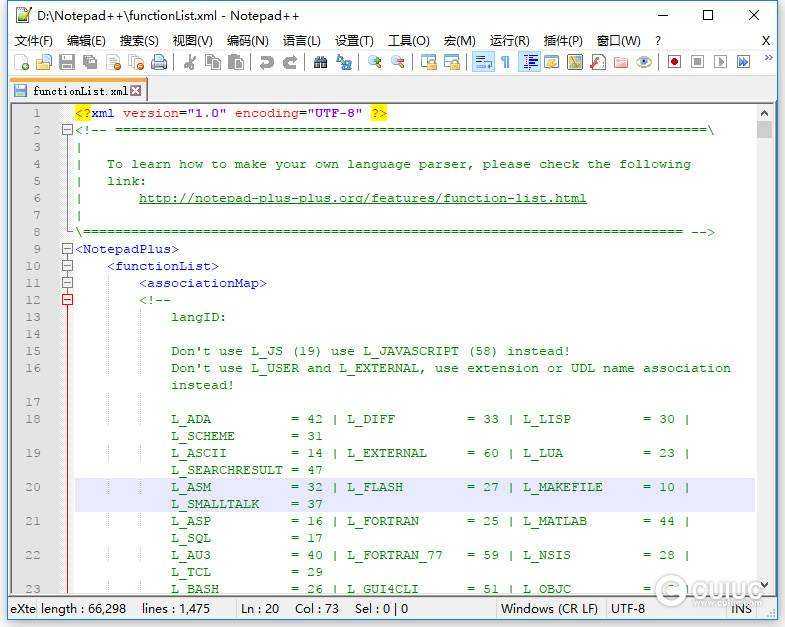Open the 编辑(E) menu
785x627 pixels.
[86, 41]
